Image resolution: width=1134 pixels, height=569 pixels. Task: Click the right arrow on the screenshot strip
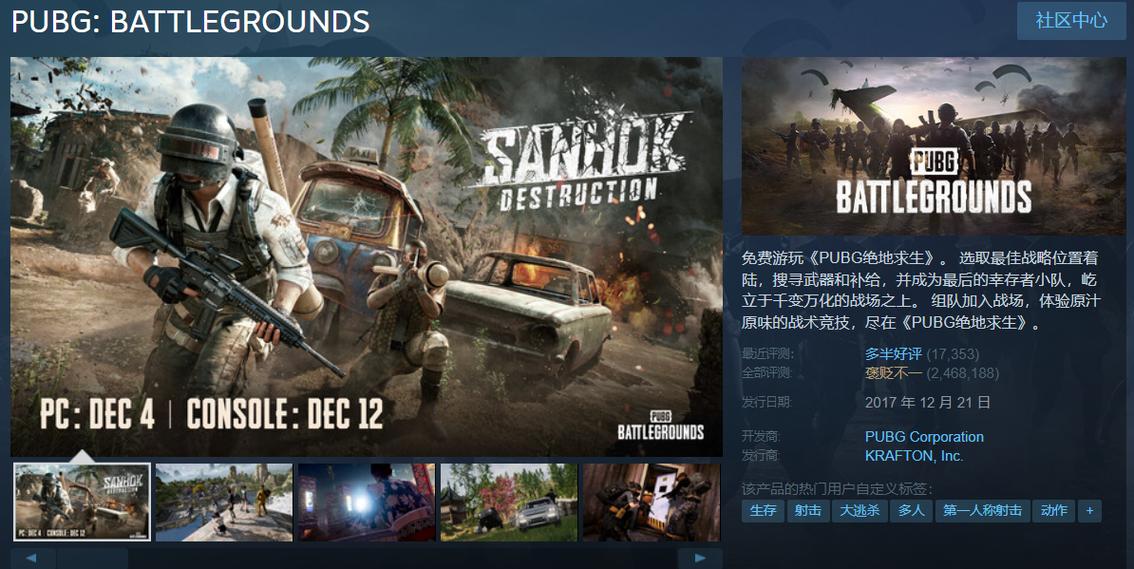coord(699,559)
